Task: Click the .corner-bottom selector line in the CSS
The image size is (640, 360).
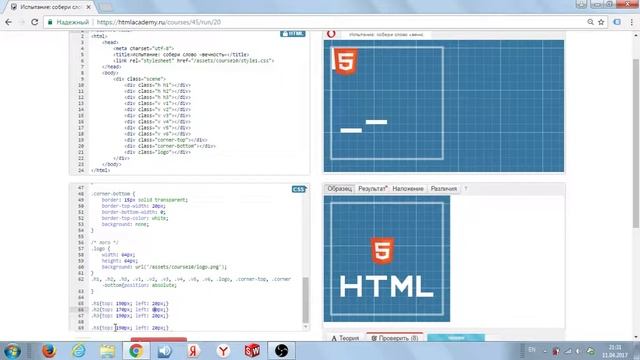Action: point(113,194)
